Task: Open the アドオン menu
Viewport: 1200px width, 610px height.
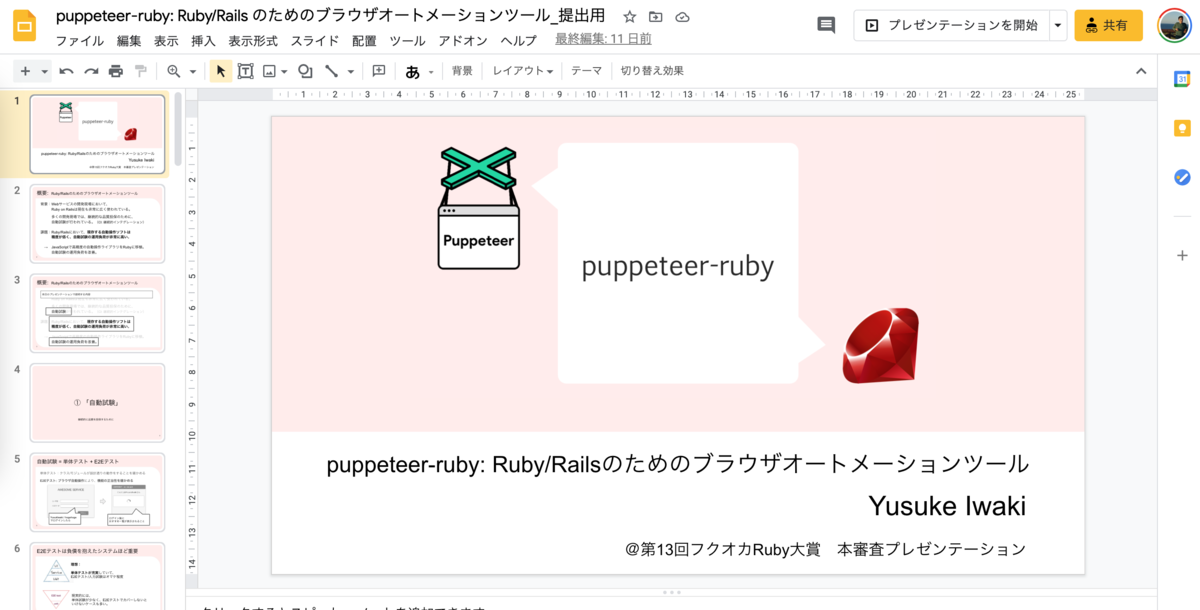Action: [463, 40]
